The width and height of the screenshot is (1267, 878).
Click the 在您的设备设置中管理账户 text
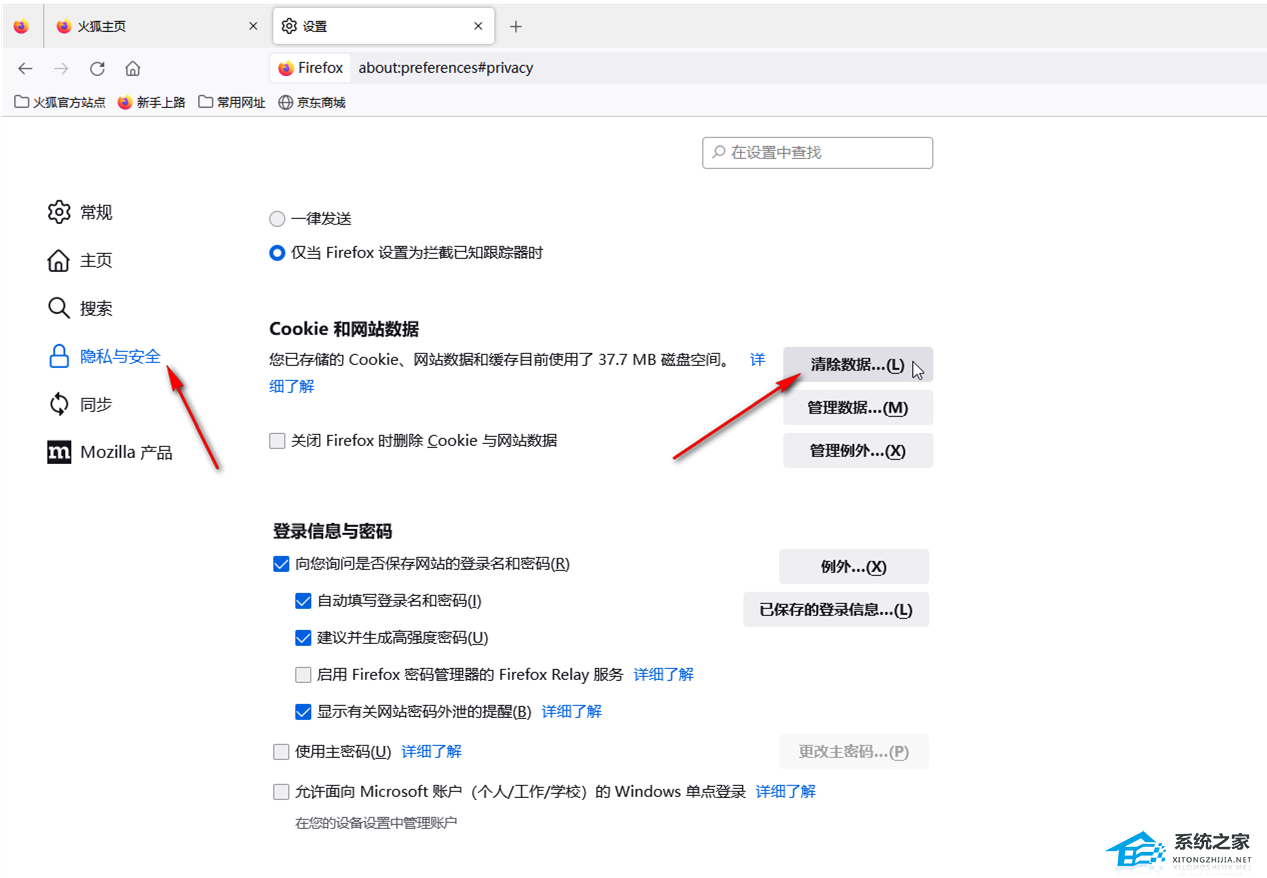click(376, 823)
